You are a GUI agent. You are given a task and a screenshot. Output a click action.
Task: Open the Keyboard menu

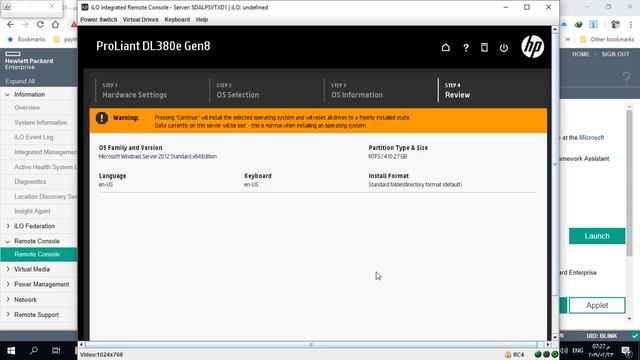pyautogui.click(x=177, y=20)
